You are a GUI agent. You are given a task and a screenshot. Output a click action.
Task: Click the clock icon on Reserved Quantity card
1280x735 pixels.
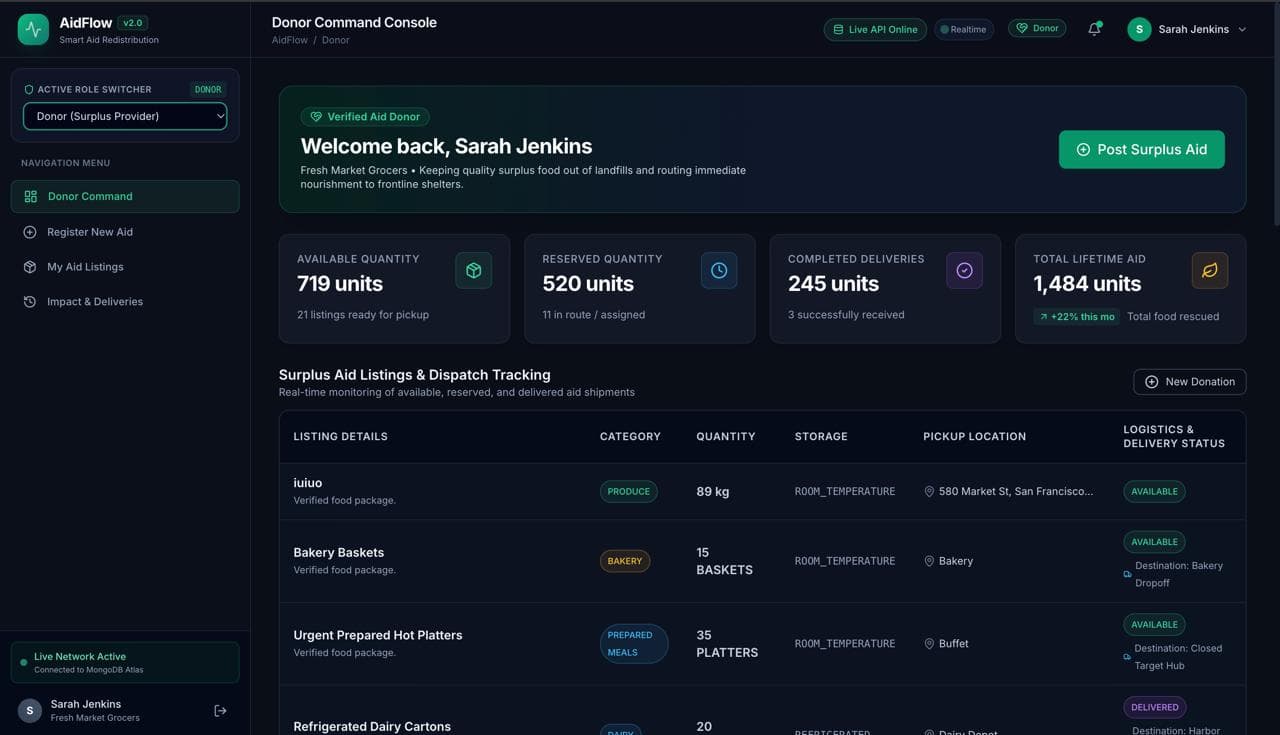[x=719, y=270]
